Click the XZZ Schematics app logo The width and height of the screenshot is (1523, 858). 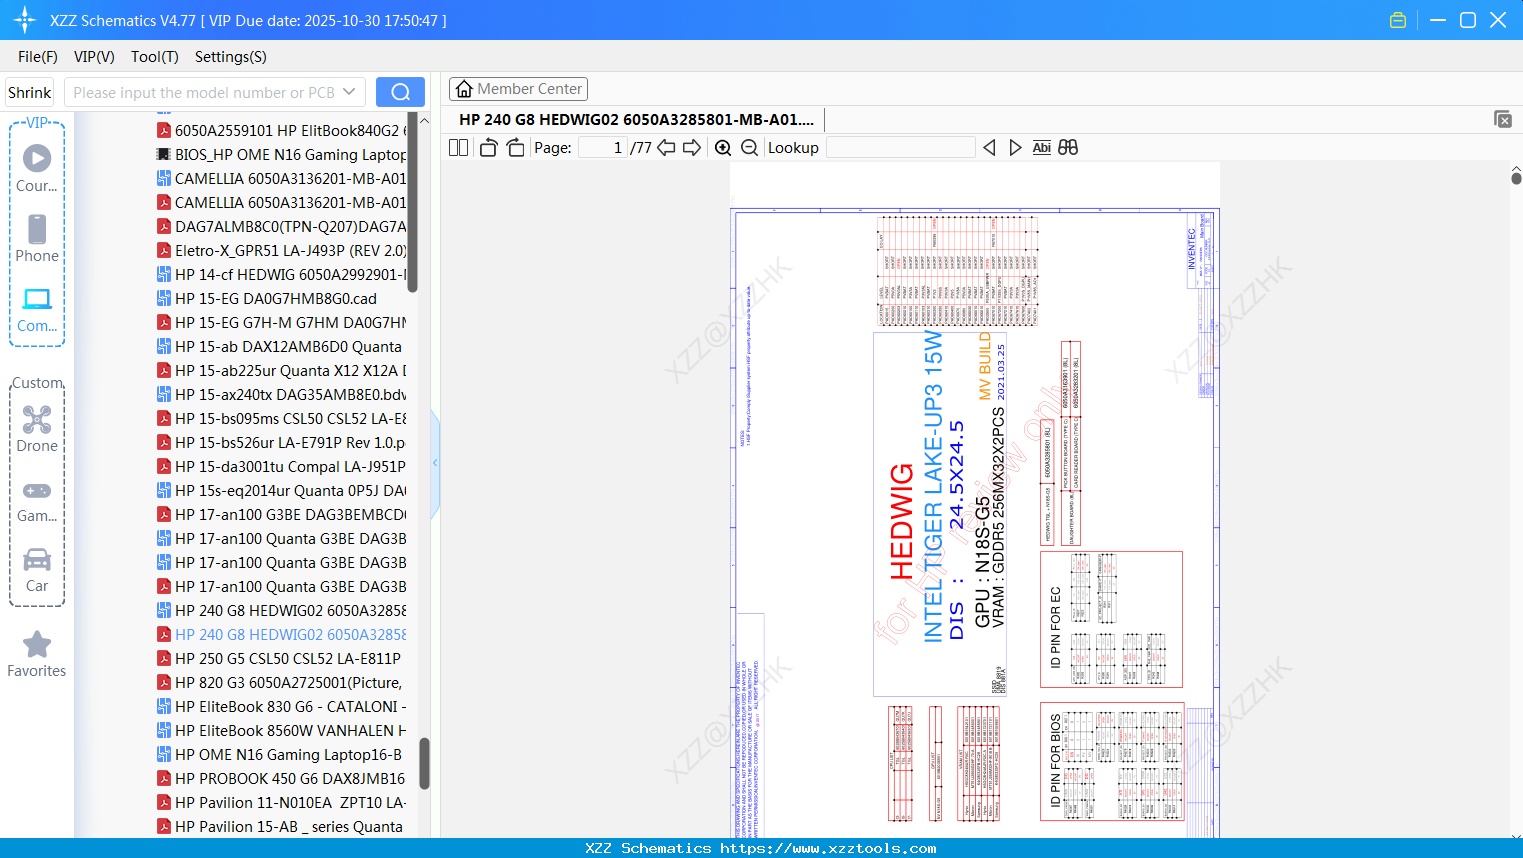(25, 20)
